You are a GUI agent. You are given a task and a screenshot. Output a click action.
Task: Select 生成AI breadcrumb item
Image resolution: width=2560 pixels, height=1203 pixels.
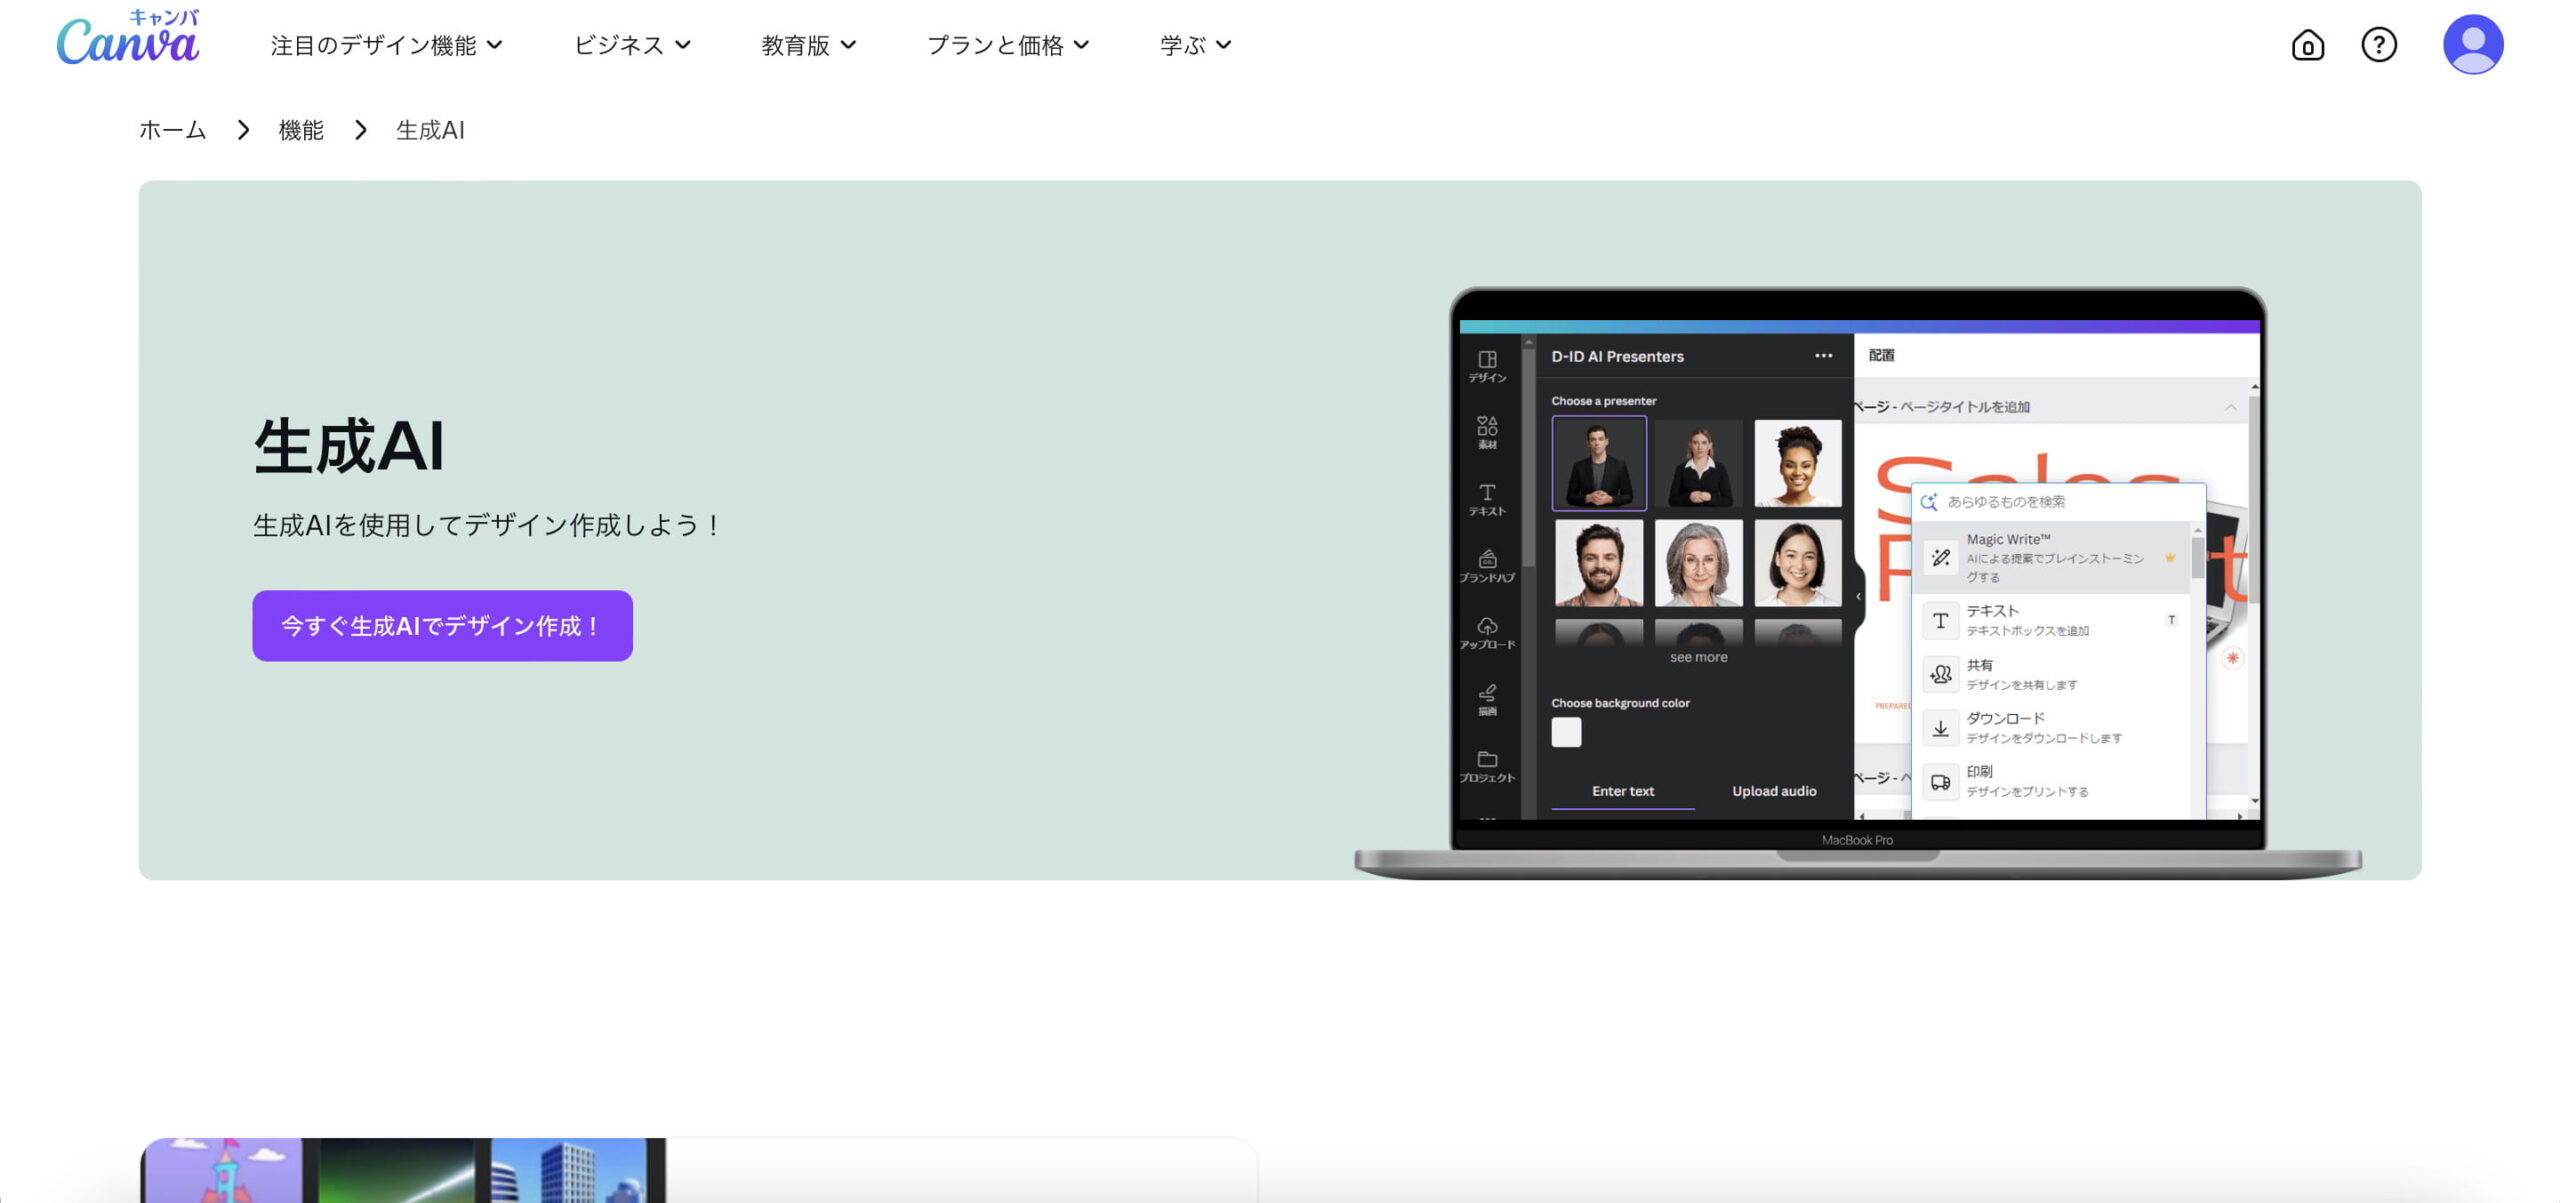click(x=430, y=130)
